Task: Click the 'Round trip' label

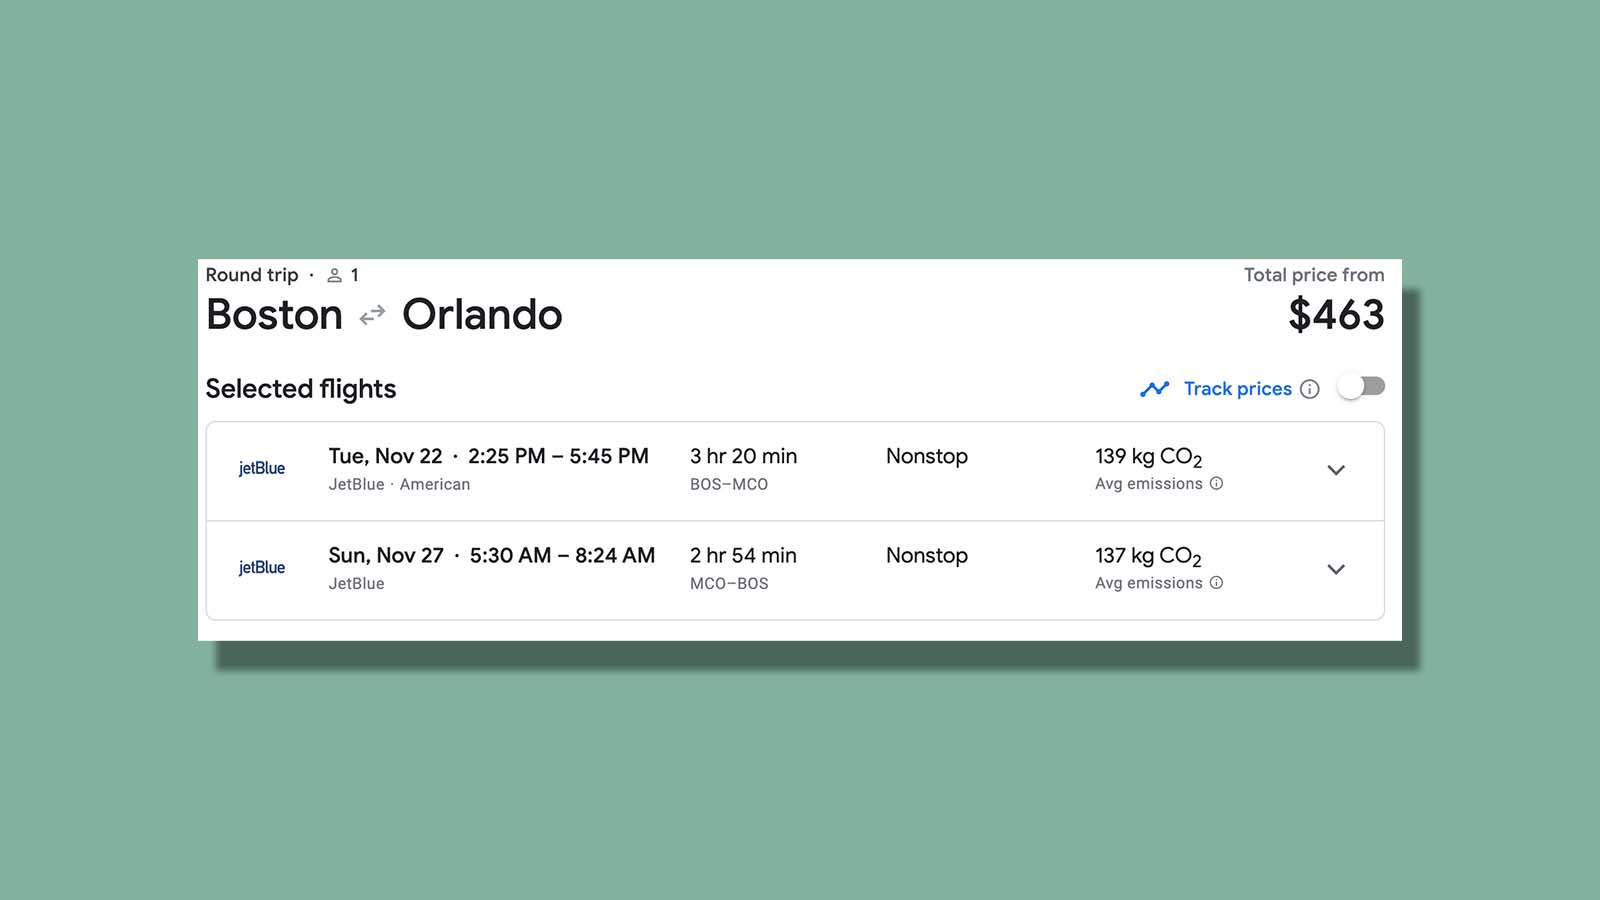Action: pos(252,275)
